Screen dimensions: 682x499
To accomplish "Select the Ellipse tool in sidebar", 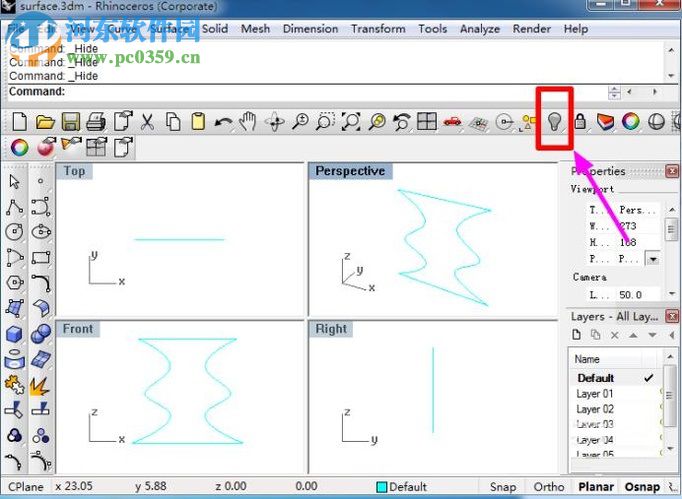I will (41, 231).
